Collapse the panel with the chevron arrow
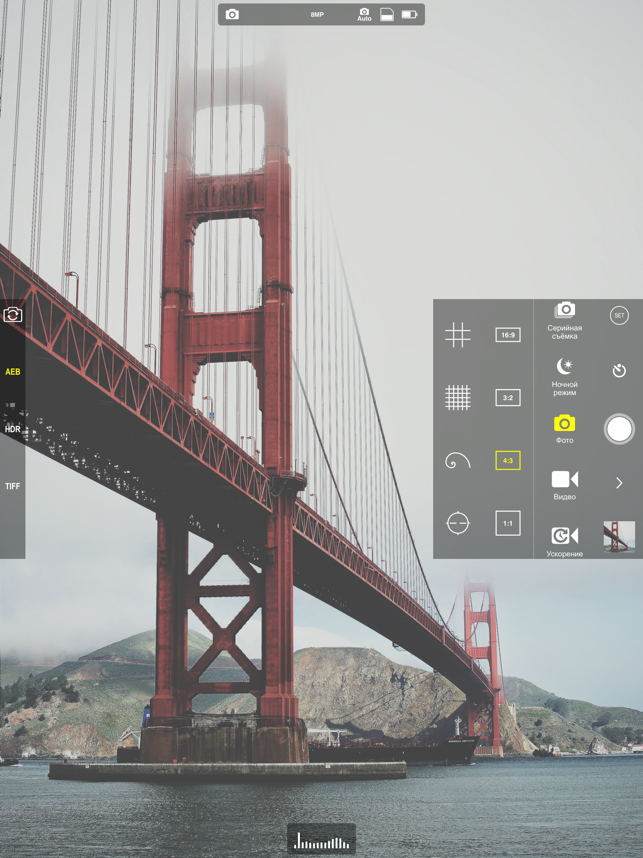Viewport: 643px width, 858px height. pos(619,483)
